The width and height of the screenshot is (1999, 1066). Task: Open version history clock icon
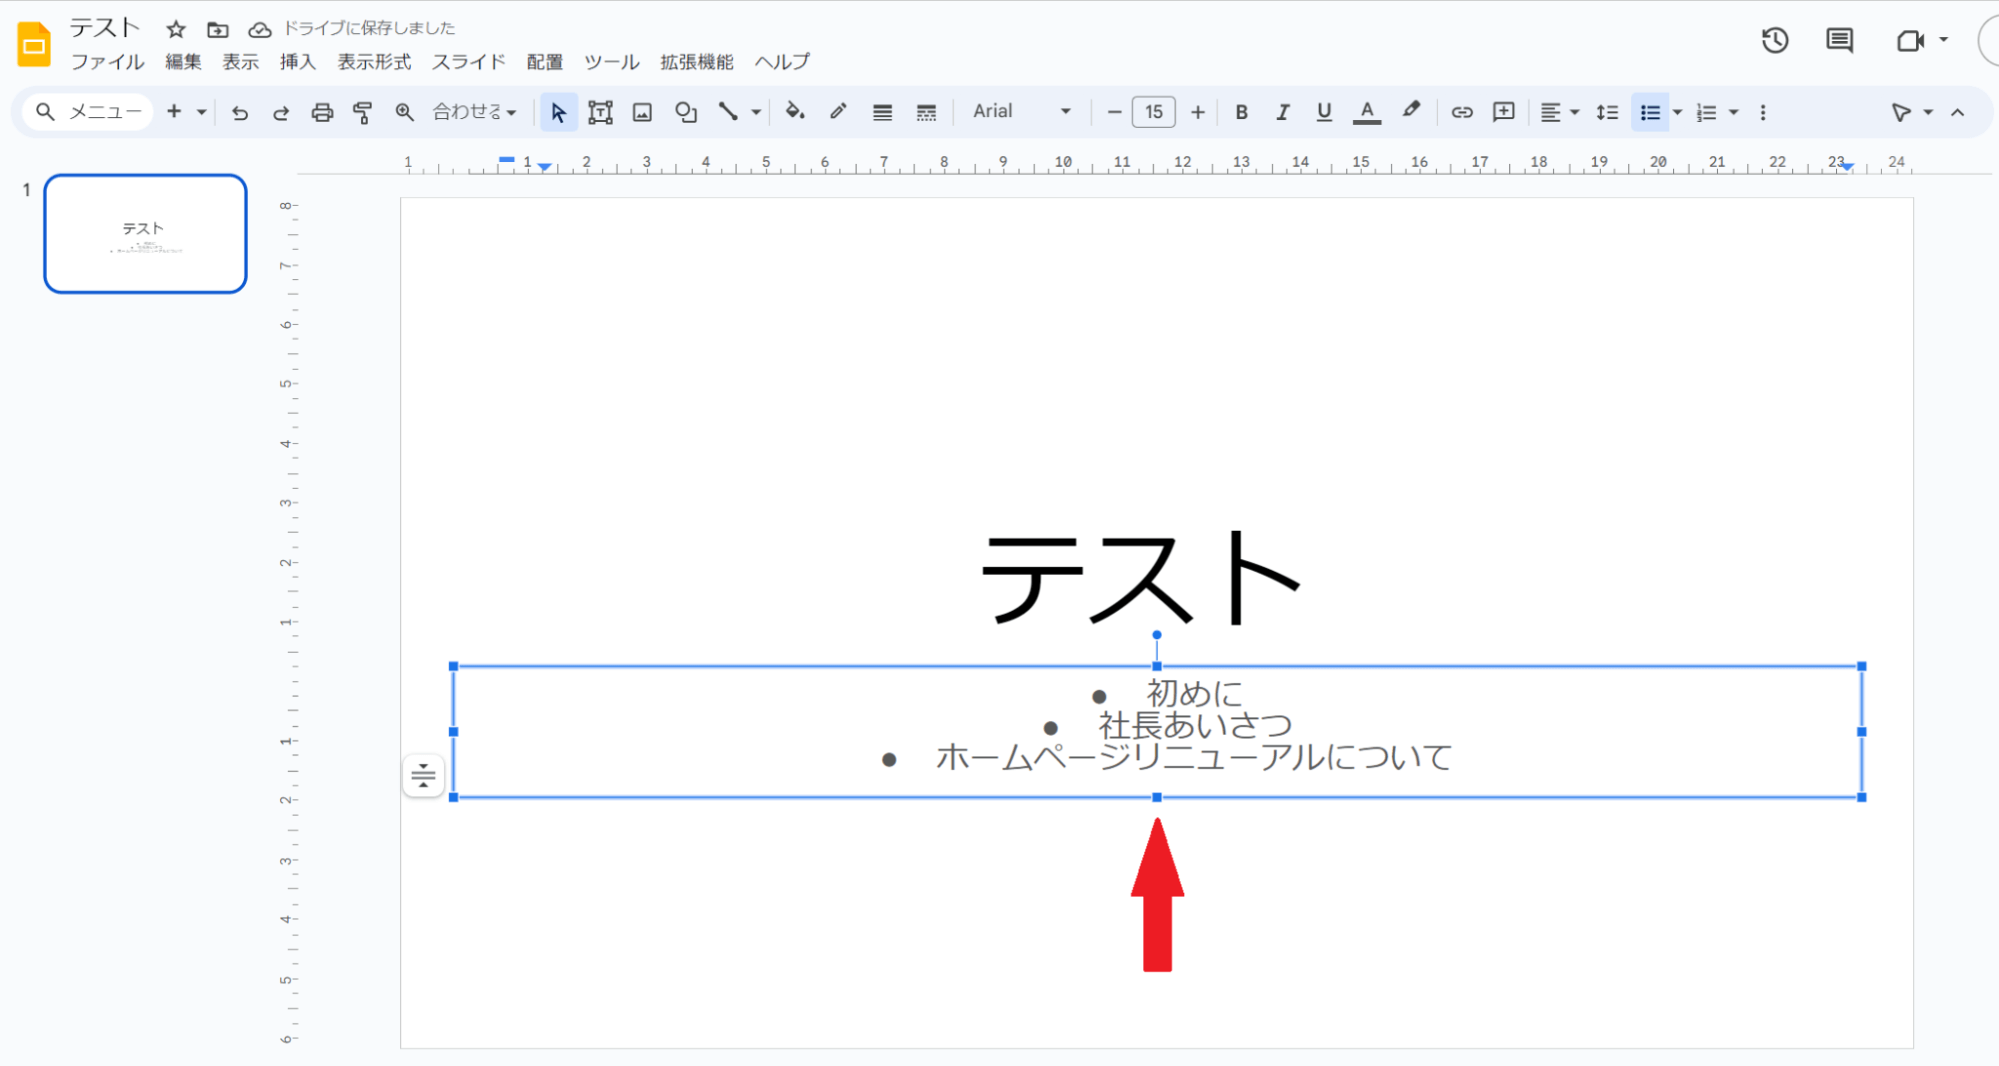(1775, 41)
